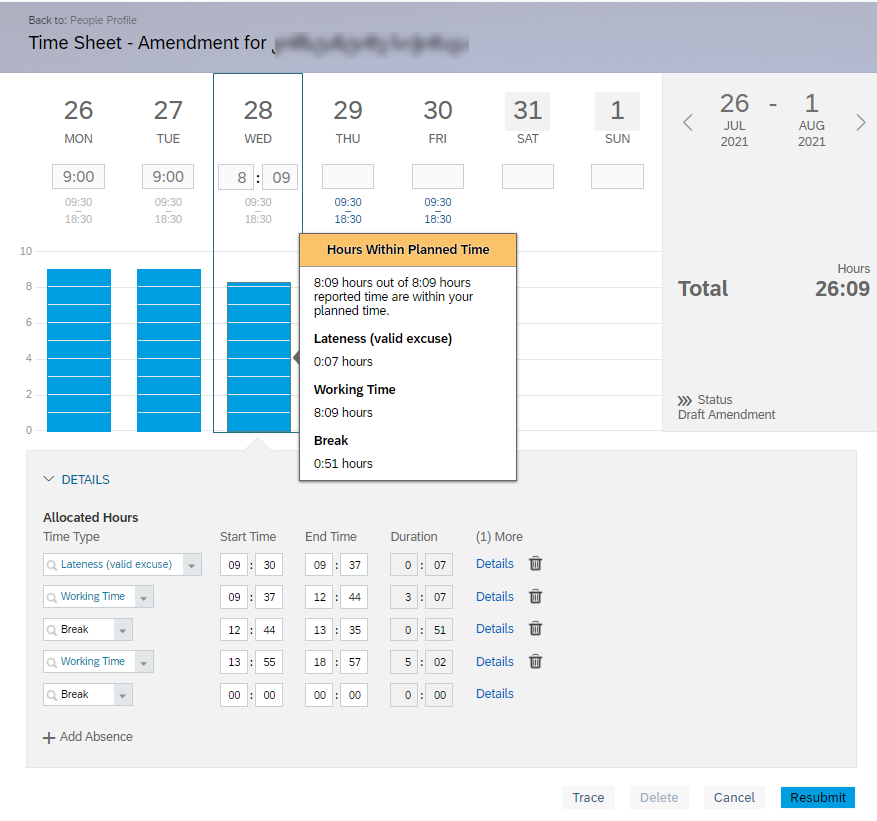Image resolution: width=877 pixels, height=821 pixels.
Task: Click the Status chevrons icon
Action: point(685,400)
